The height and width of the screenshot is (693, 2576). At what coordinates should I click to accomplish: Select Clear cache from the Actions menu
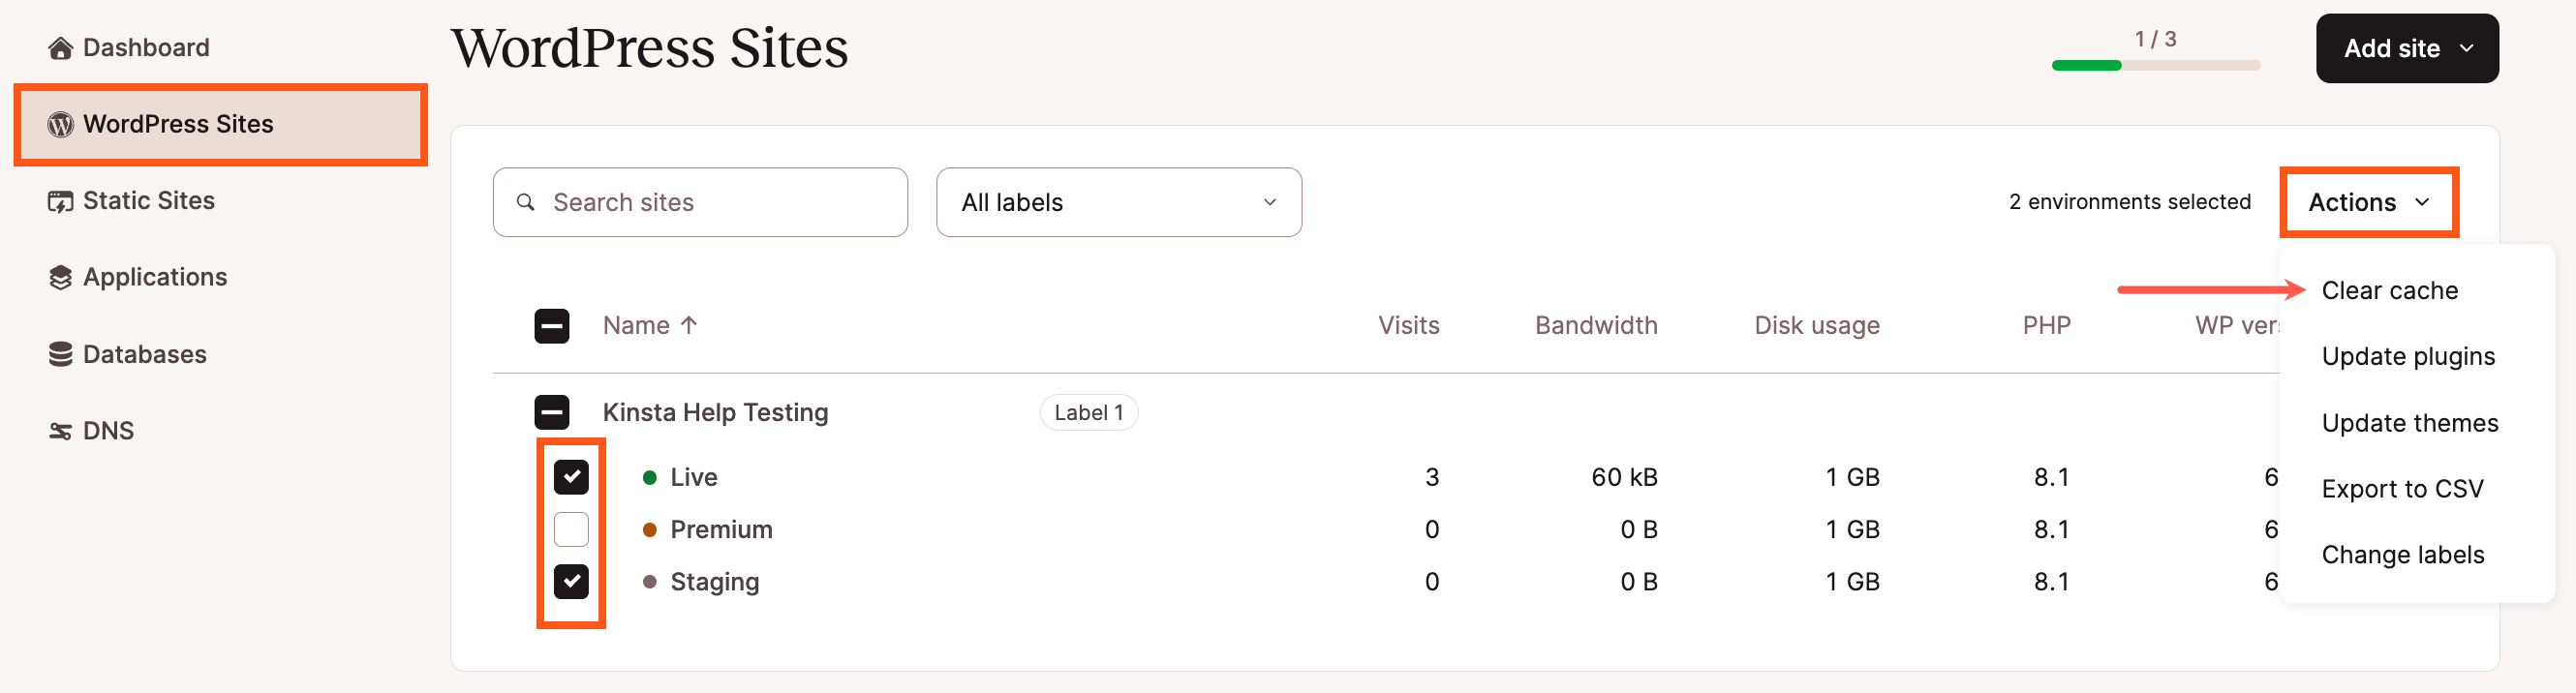coord(2389,290)
